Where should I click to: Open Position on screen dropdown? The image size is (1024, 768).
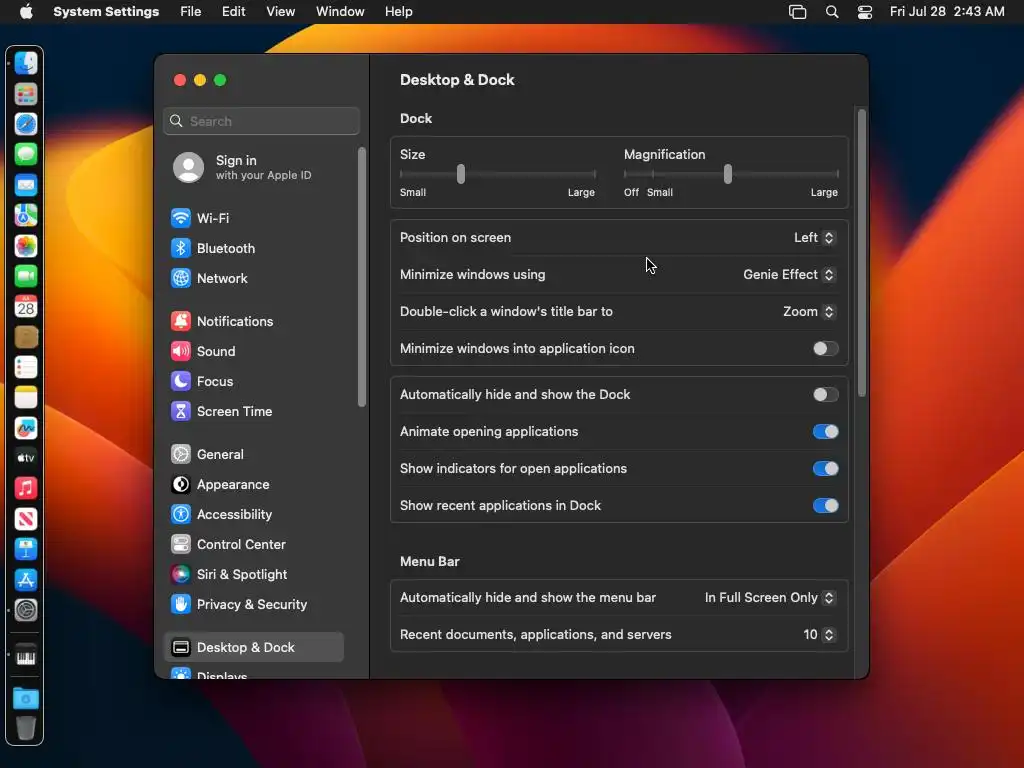(x=814, y=238)
